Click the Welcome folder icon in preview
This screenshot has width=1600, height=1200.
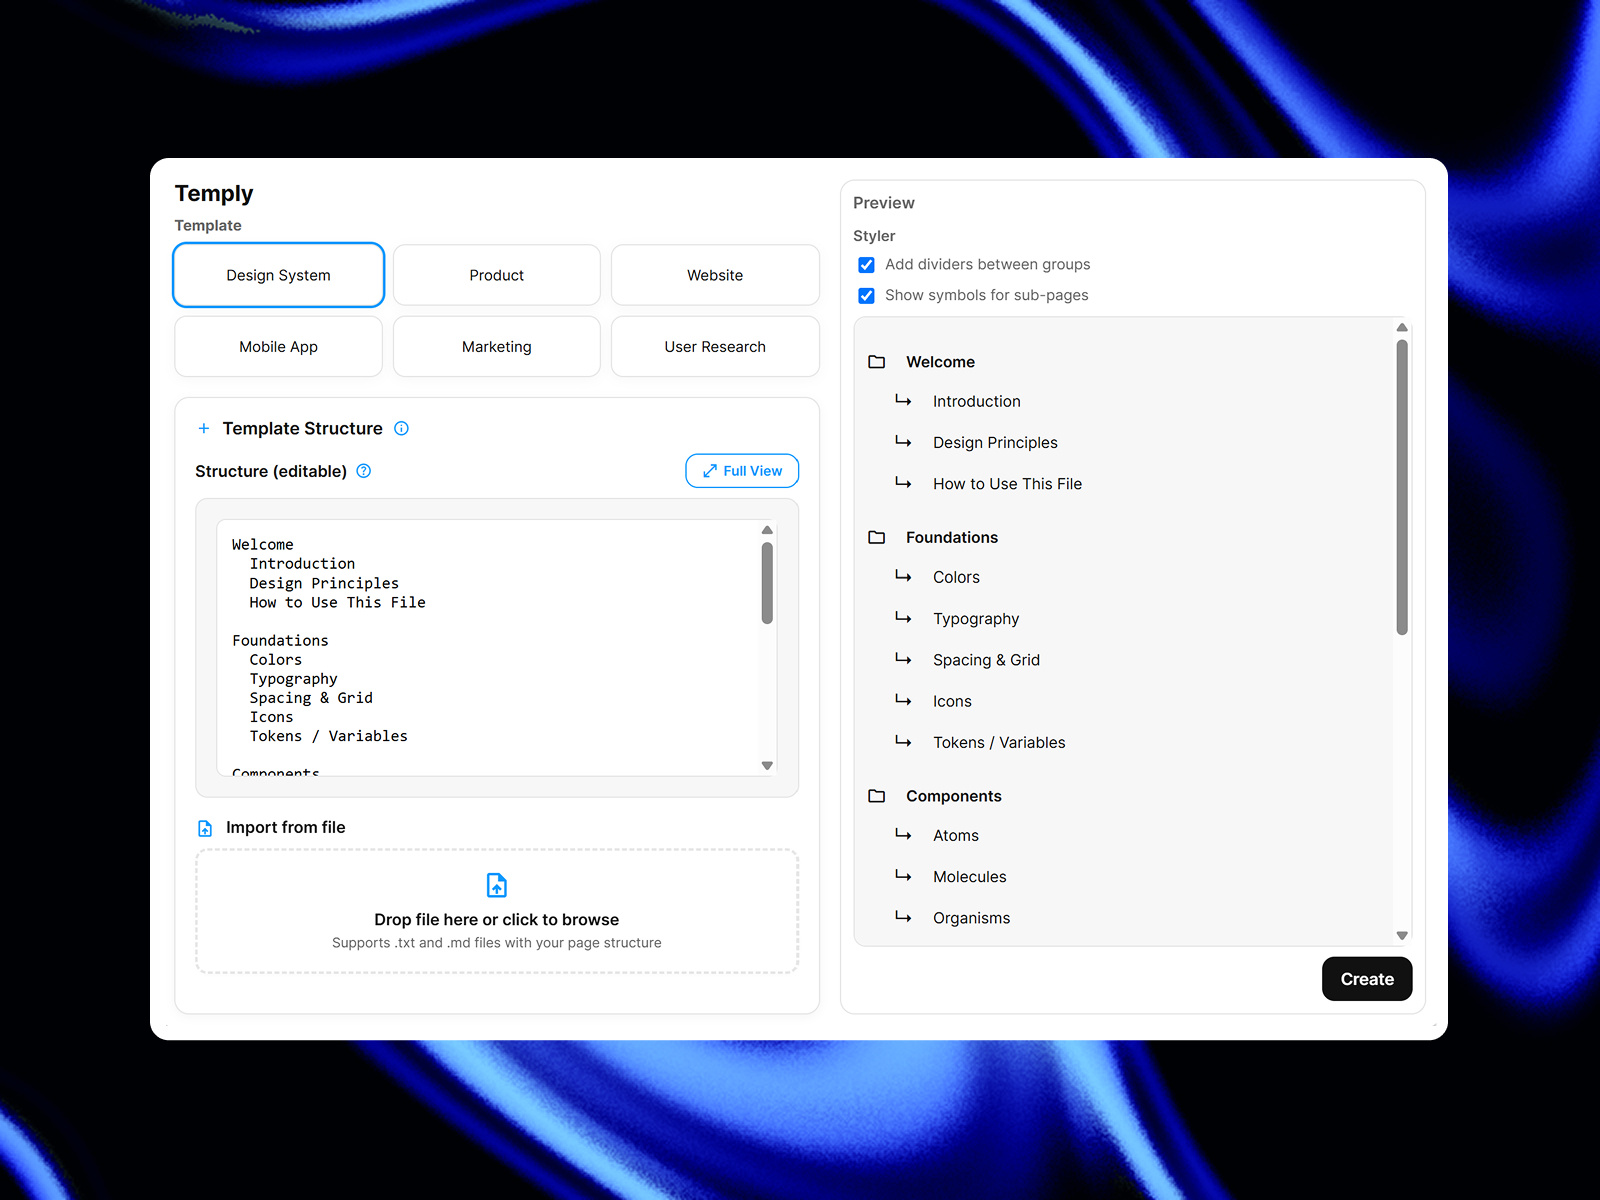point(877,362)
